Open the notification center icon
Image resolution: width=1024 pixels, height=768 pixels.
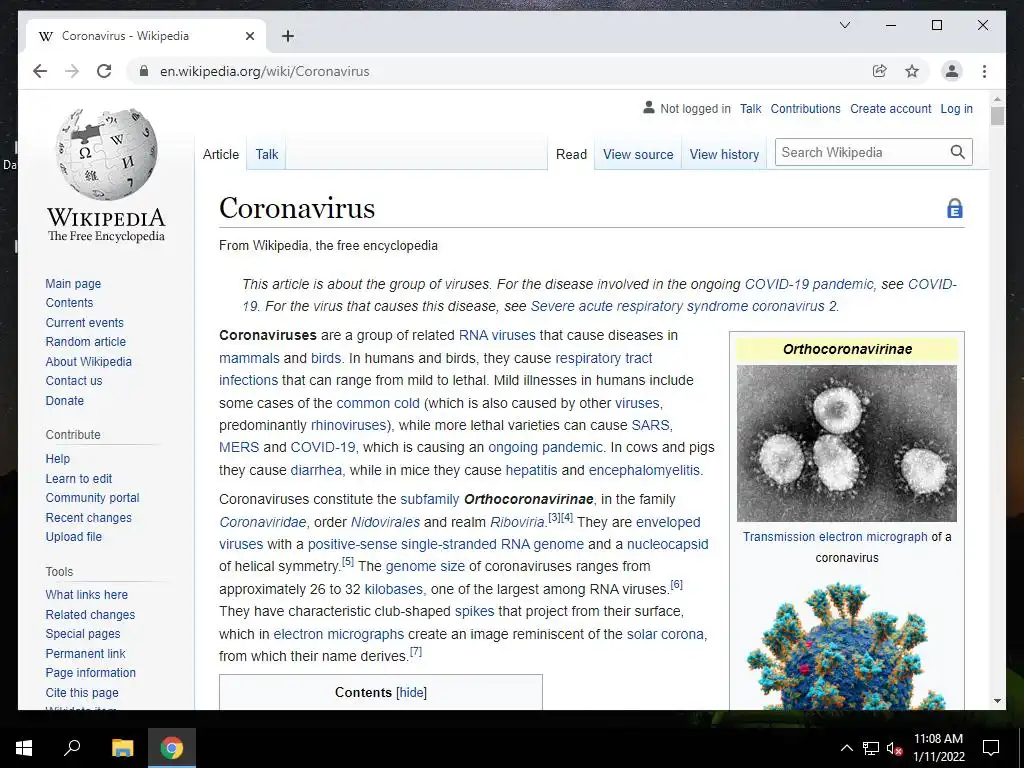tap(991, 748)
